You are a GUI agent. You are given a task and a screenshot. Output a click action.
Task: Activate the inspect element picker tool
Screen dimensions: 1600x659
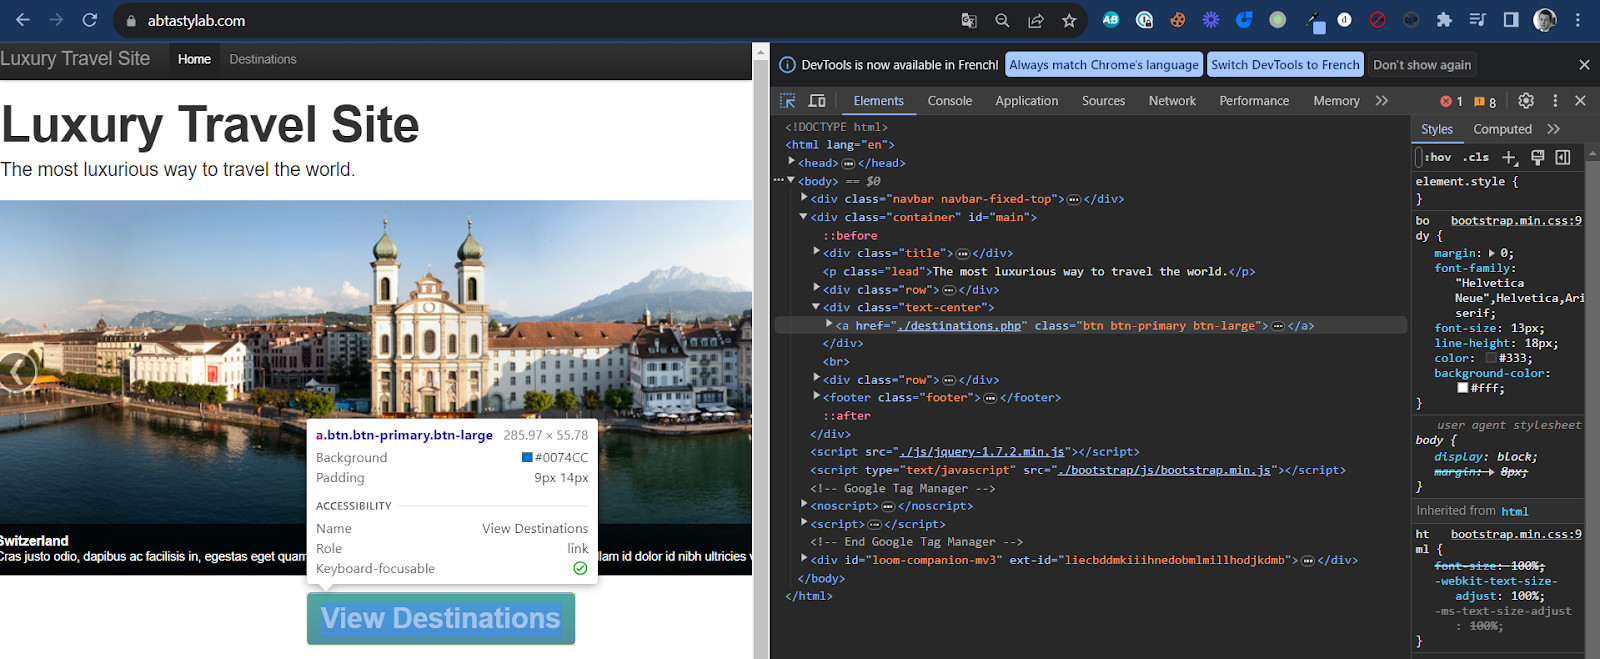[x=788, y=101]
